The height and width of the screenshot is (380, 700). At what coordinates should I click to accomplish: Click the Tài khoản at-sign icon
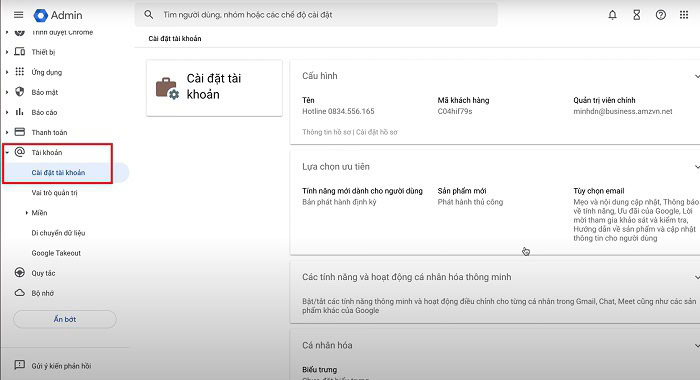pyautogui.click(x=20, y=152)
